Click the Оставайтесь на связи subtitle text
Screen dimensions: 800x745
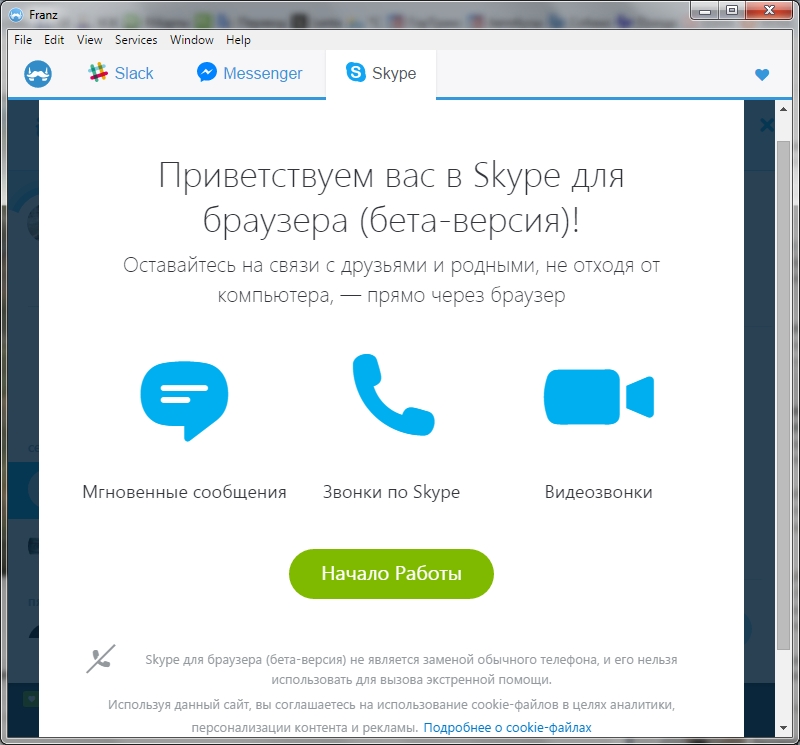391,280
